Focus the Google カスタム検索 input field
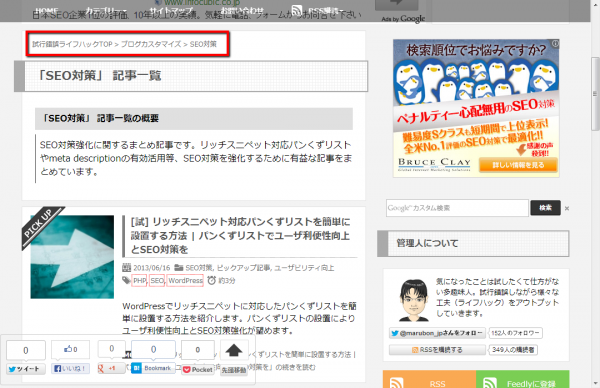 (457, 208)
